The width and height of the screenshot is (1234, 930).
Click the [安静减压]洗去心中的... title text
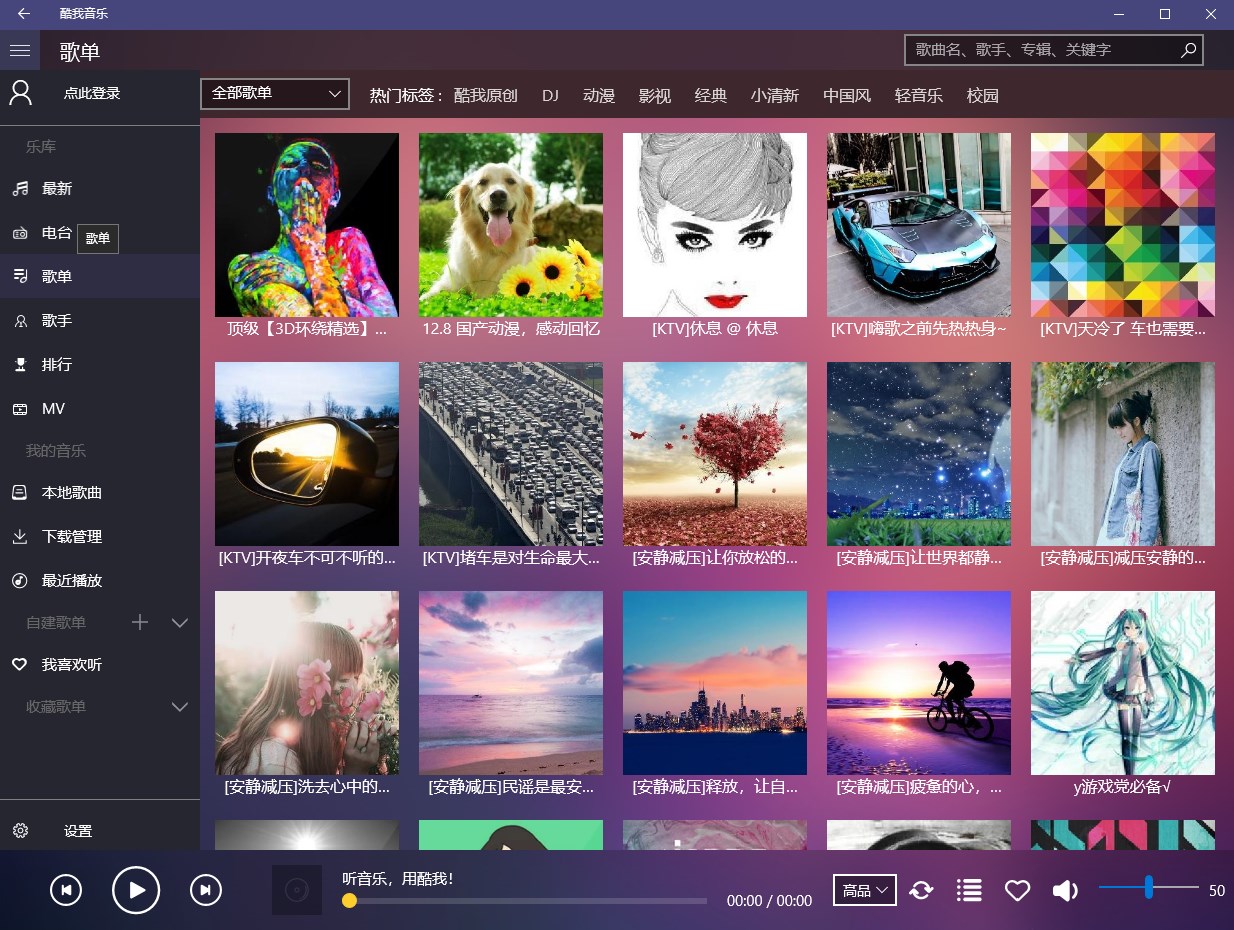(x=307, y=787)
